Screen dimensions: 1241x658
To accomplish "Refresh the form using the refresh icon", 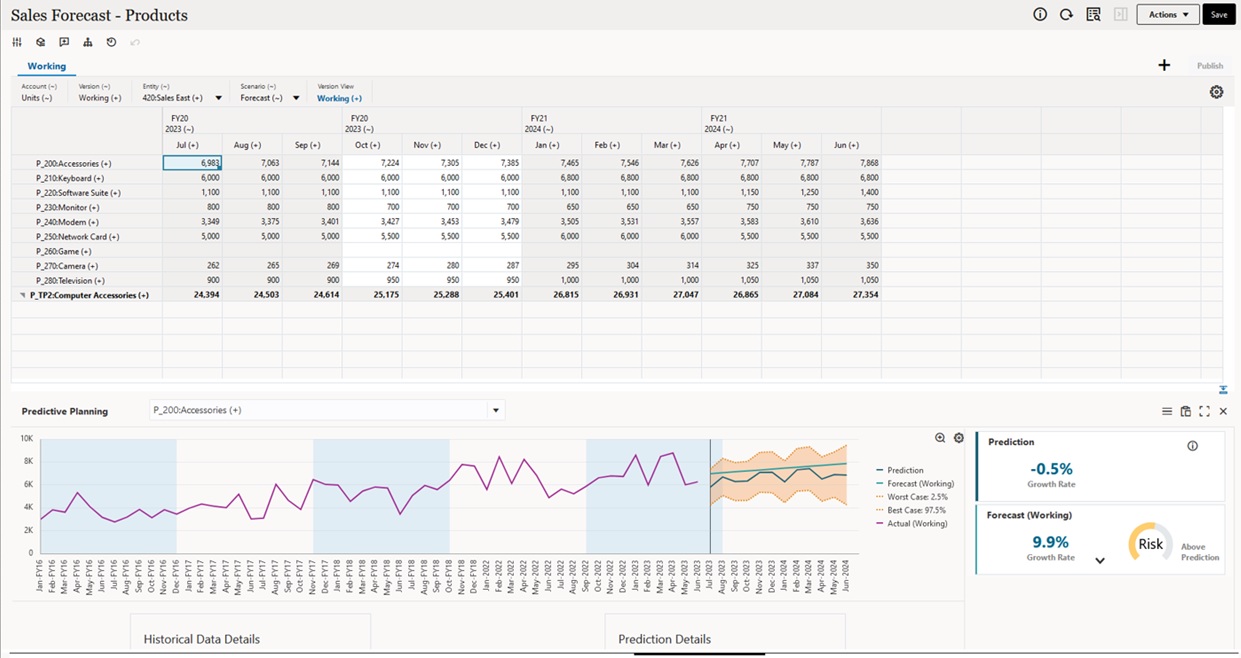I will [x=1067, y=14].
